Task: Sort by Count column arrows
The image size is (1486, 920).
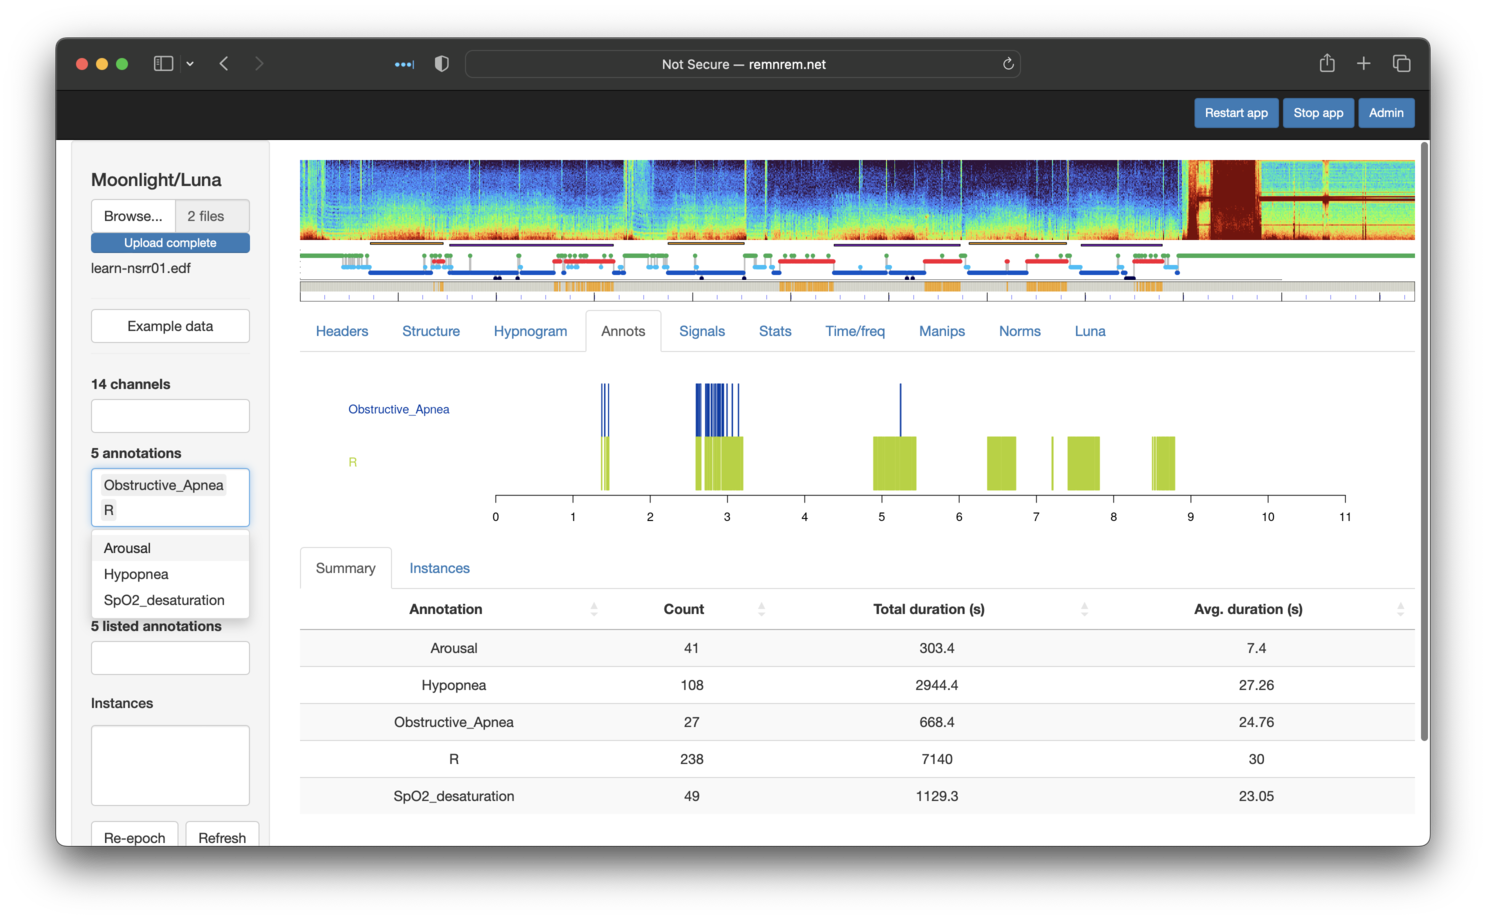Action: 761,609
